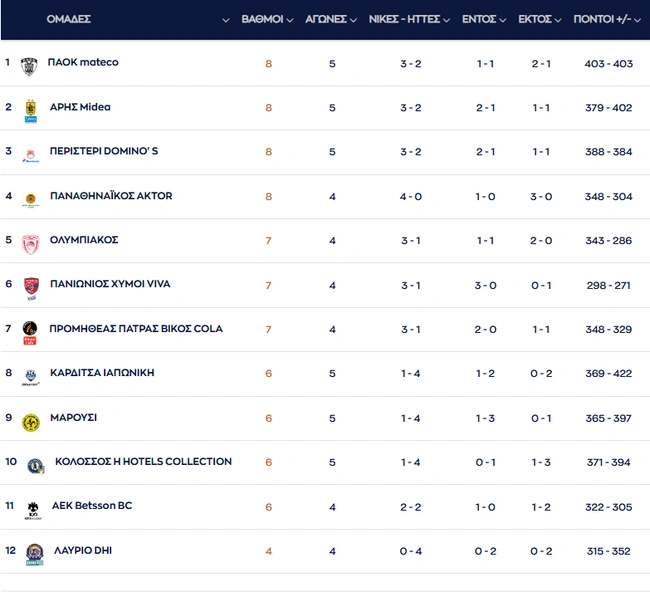Open ΚΑΡΔΙΤΣΑ ΙΑΠΩΝΙΚΗ team page
Image resolution: width=650 pixels, height=592 pixels.
pyautogui.click(x=102, y=373)
